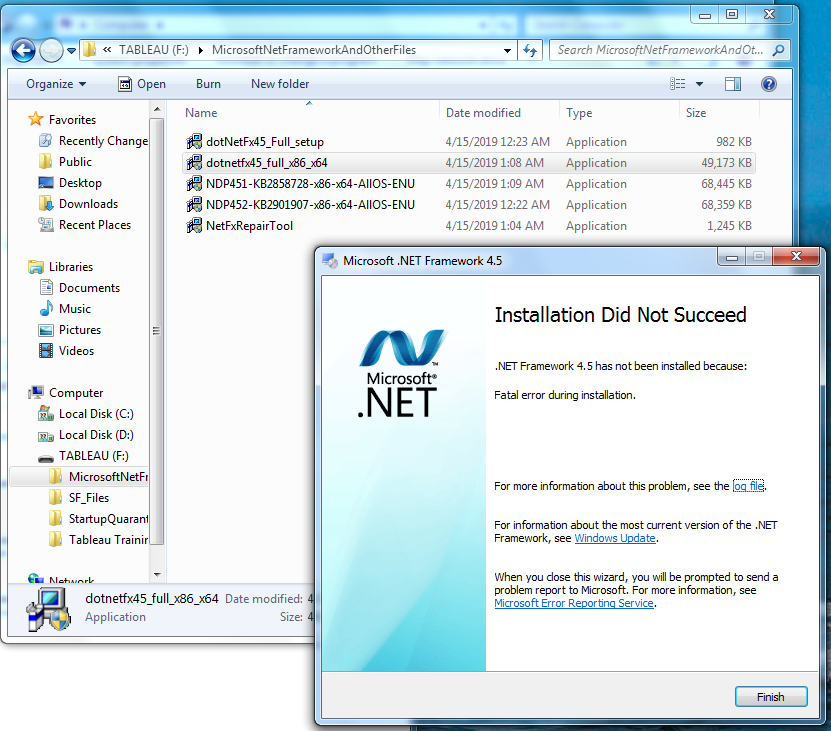This screenshot has width=831, height=731.
Task: Click the forward navigation arrow in Explorer
Action: click(x=51, y=51)
